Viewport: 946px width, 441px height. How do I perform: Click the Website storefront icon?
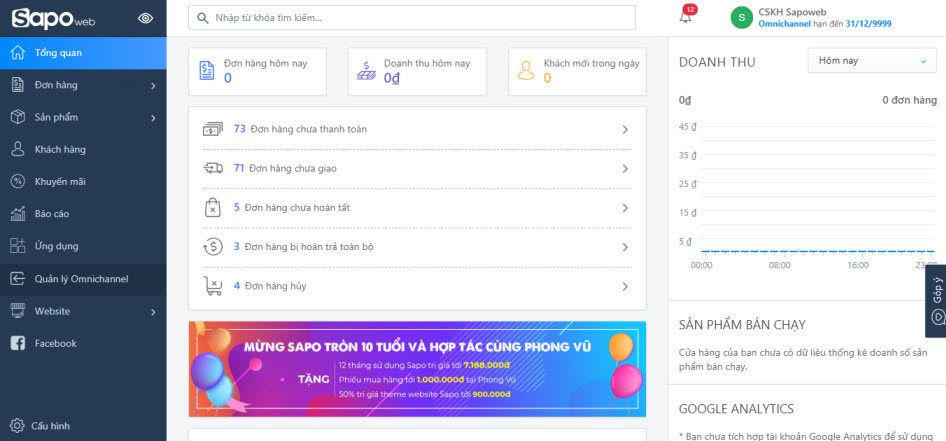point(18,311)
